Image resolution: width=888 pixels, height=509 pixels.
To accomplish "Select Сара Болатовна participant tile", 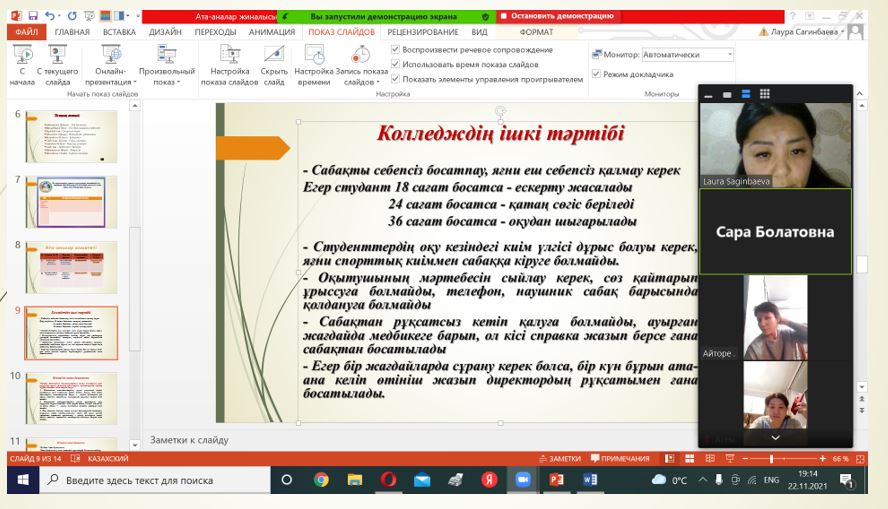I will point(775,232).
